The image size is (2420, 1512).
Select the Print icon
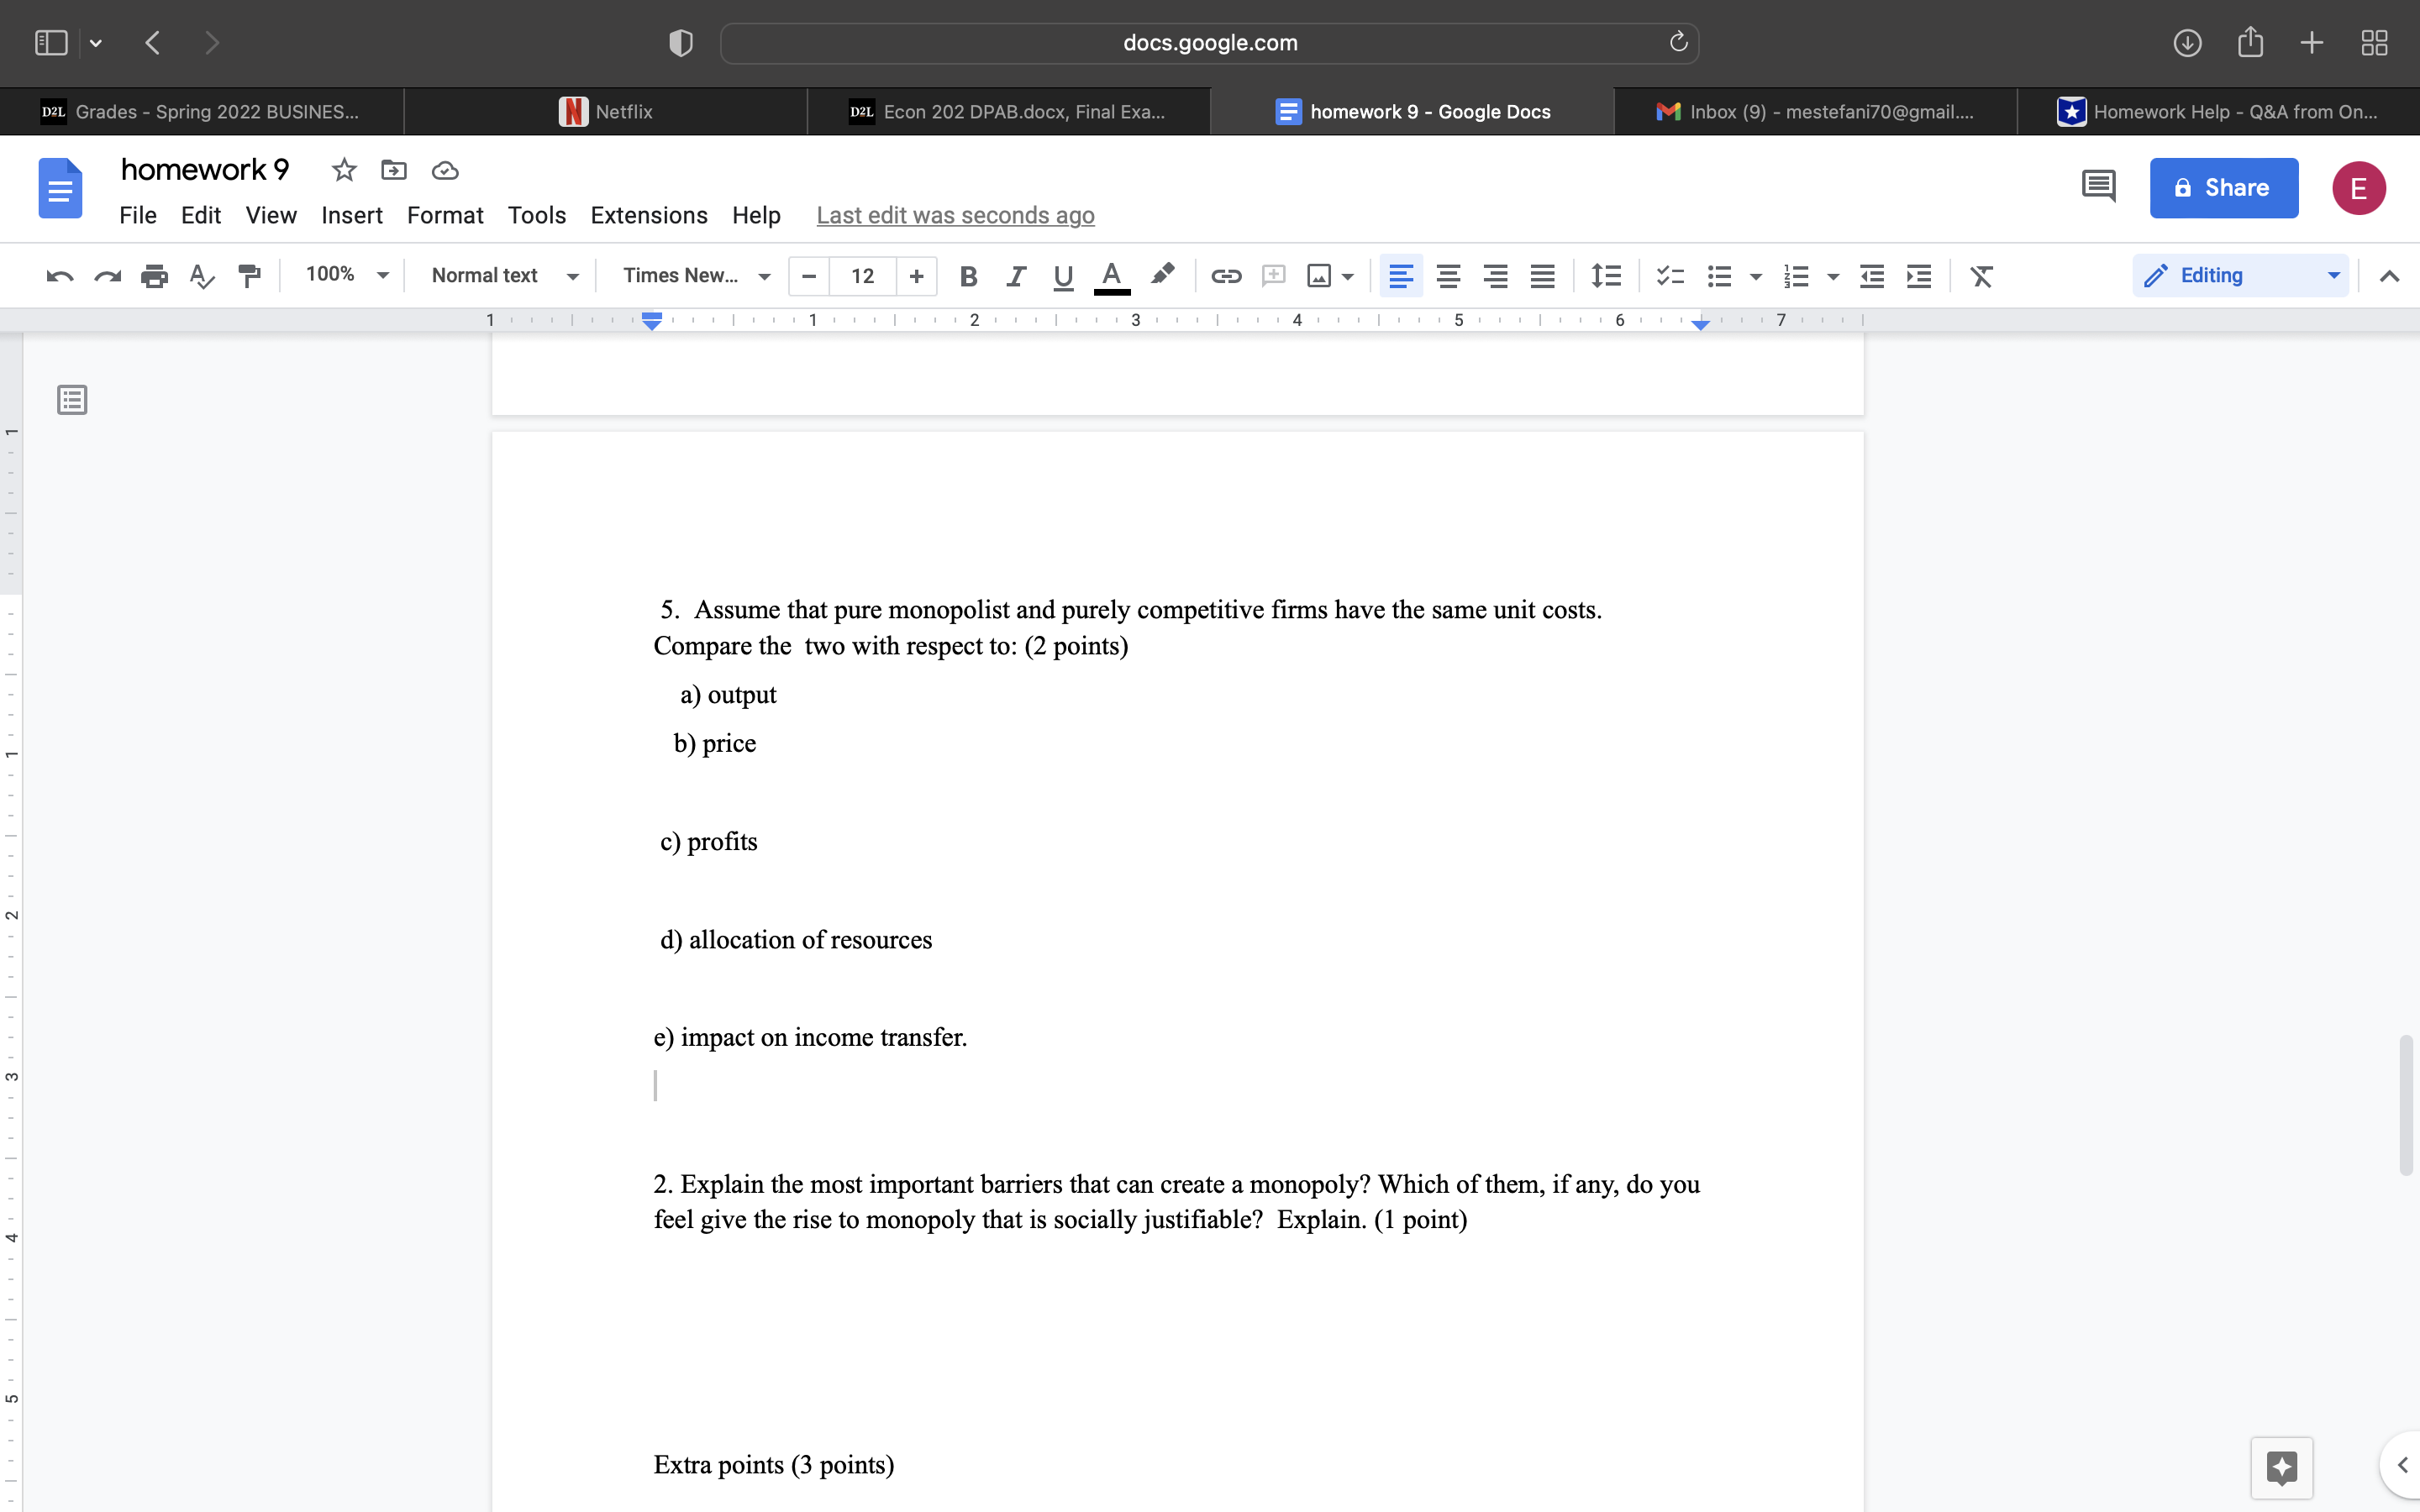click(155, 276)
